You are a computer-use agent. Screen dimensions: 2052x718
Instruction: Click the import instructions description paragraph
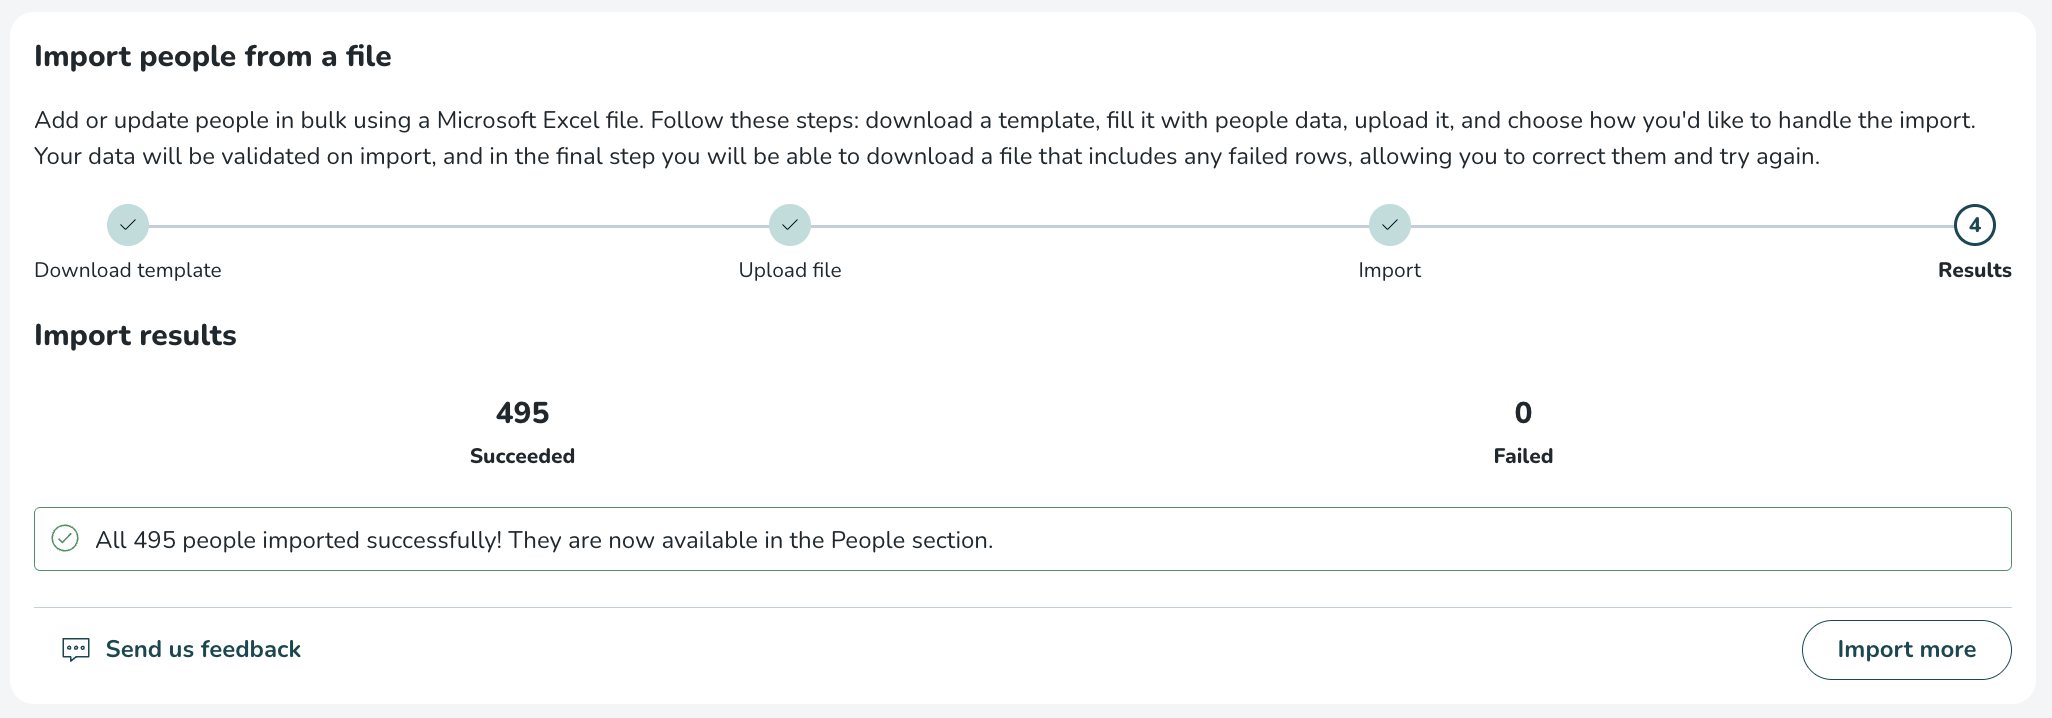1004,138
